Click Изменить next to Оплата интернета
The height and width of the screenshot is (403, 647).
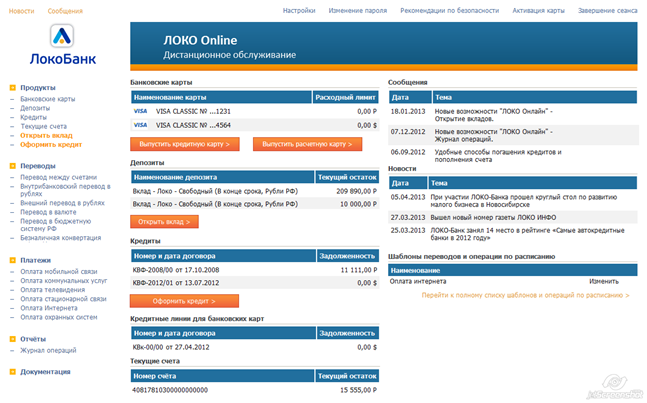[603, 282]
